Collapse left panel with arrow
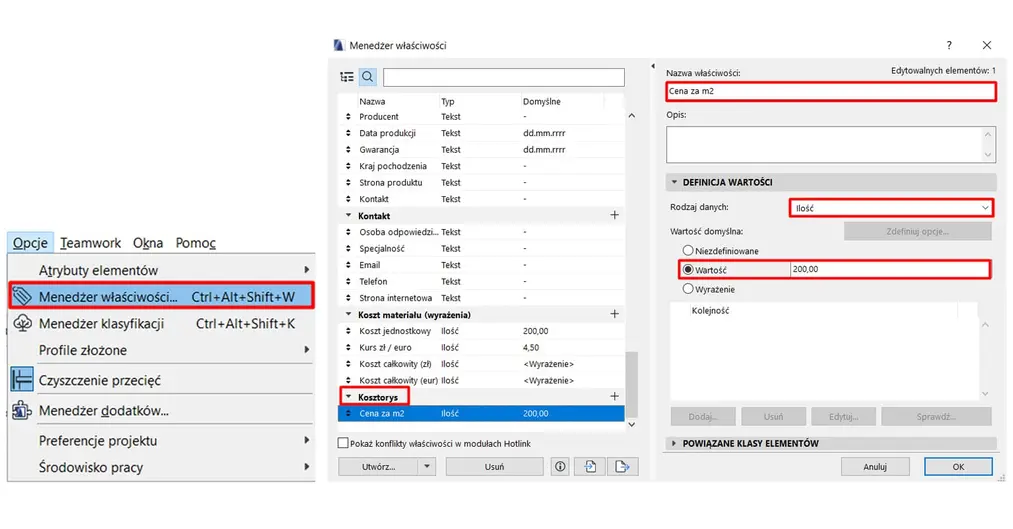The height and width of the screenshot is (529, 1013). [653, 66]
